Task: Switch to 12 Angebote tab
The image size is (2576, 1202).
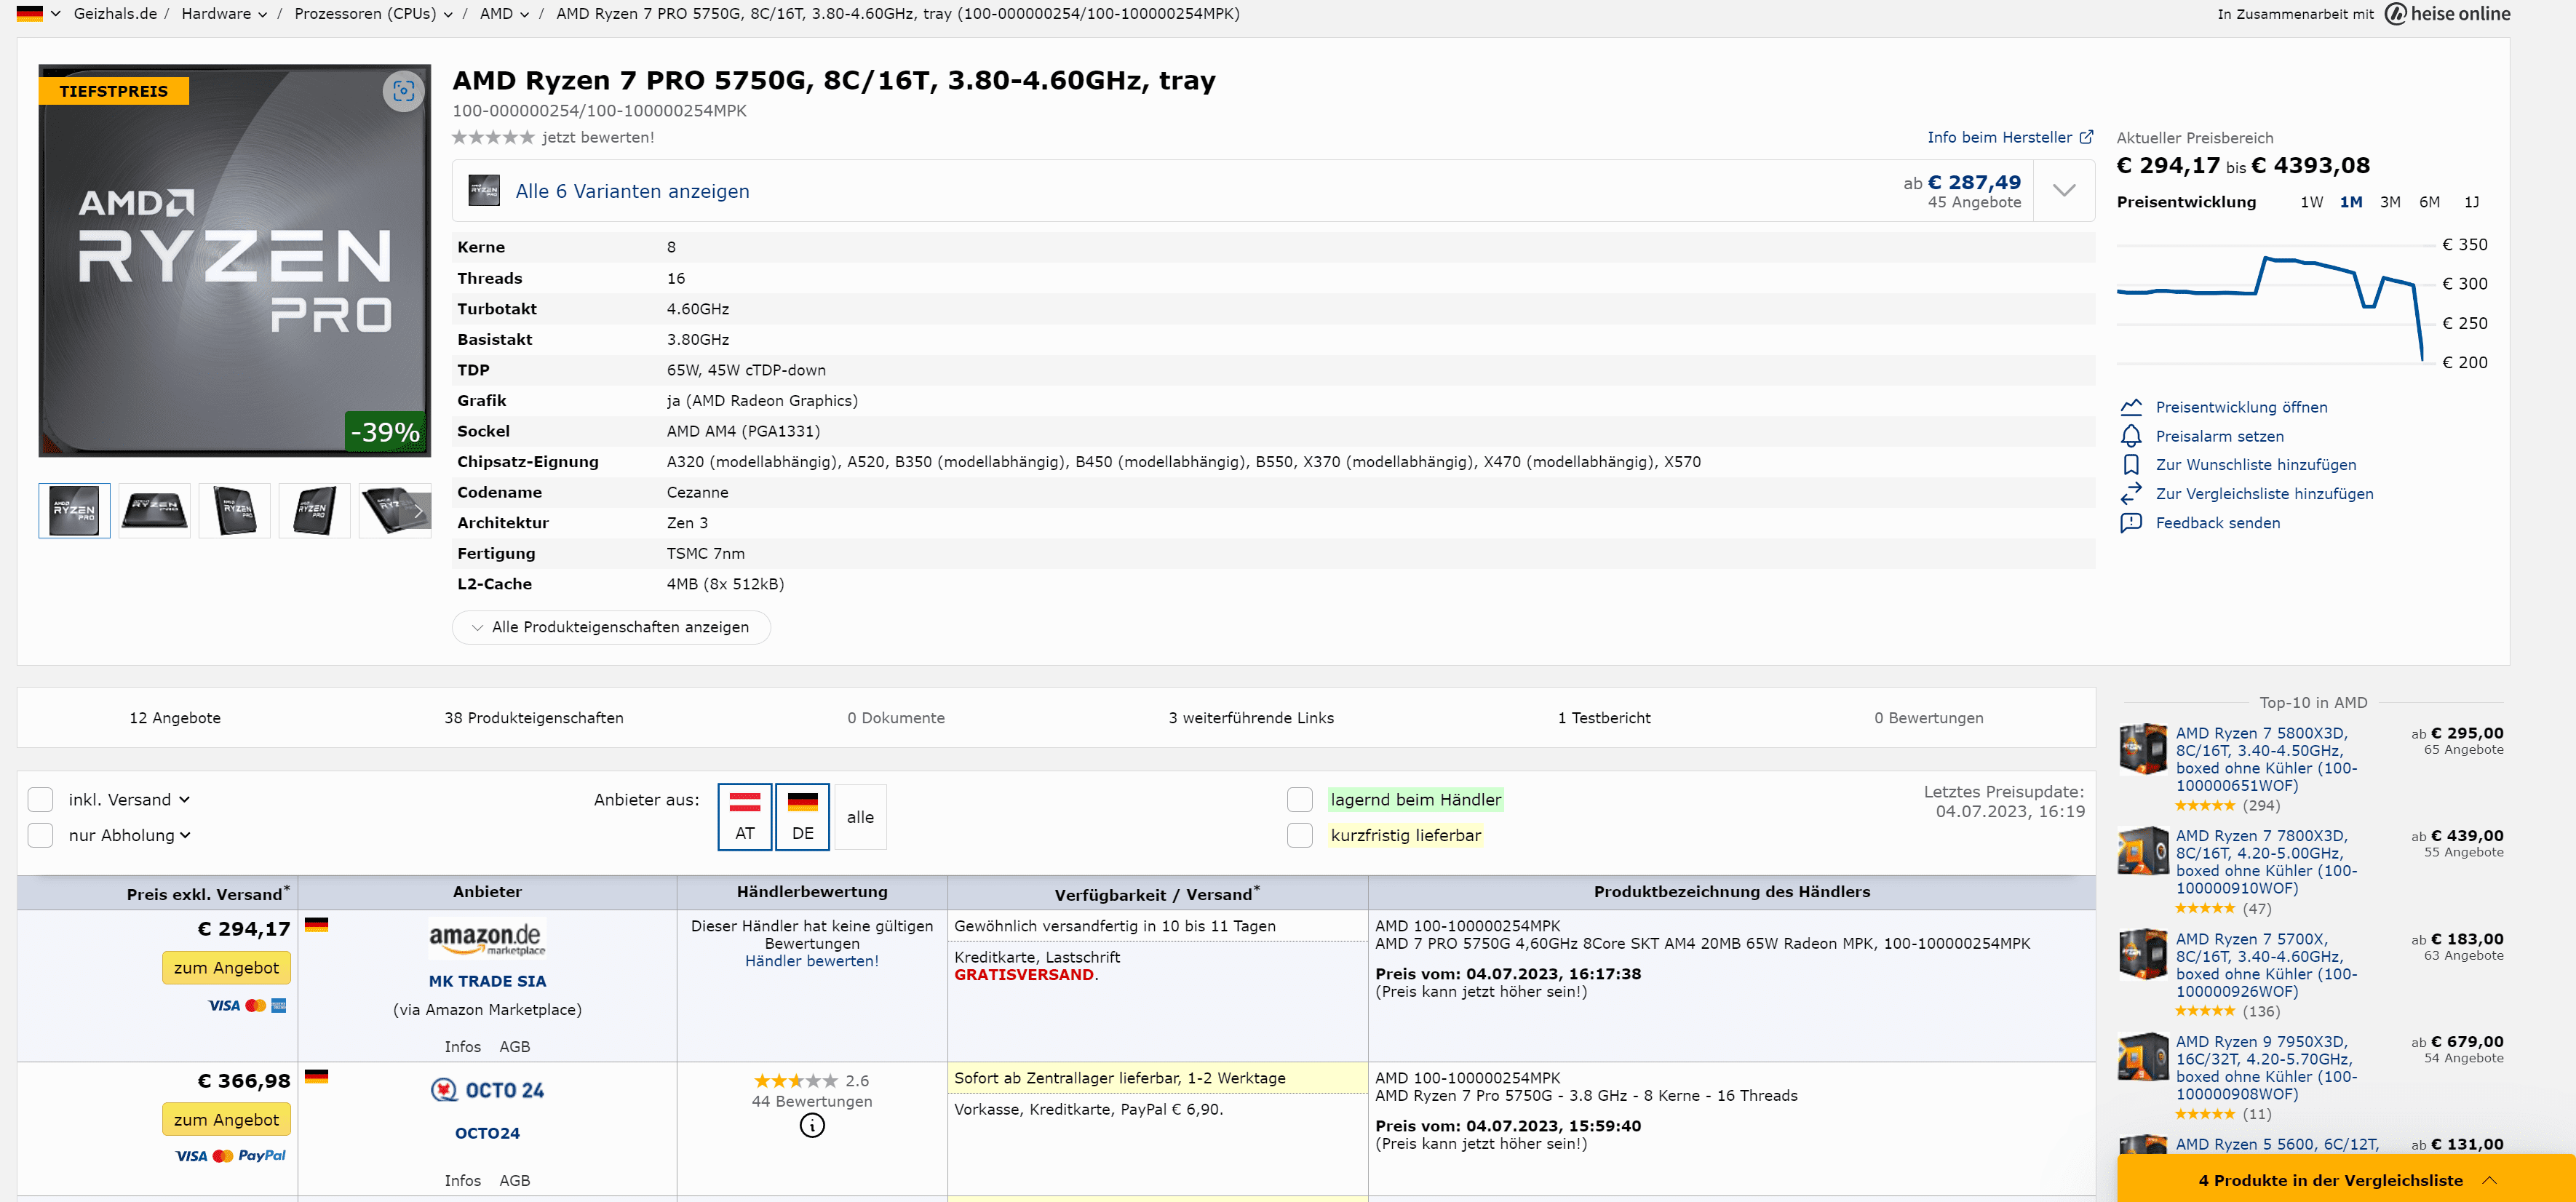Action: click(175, 718)
